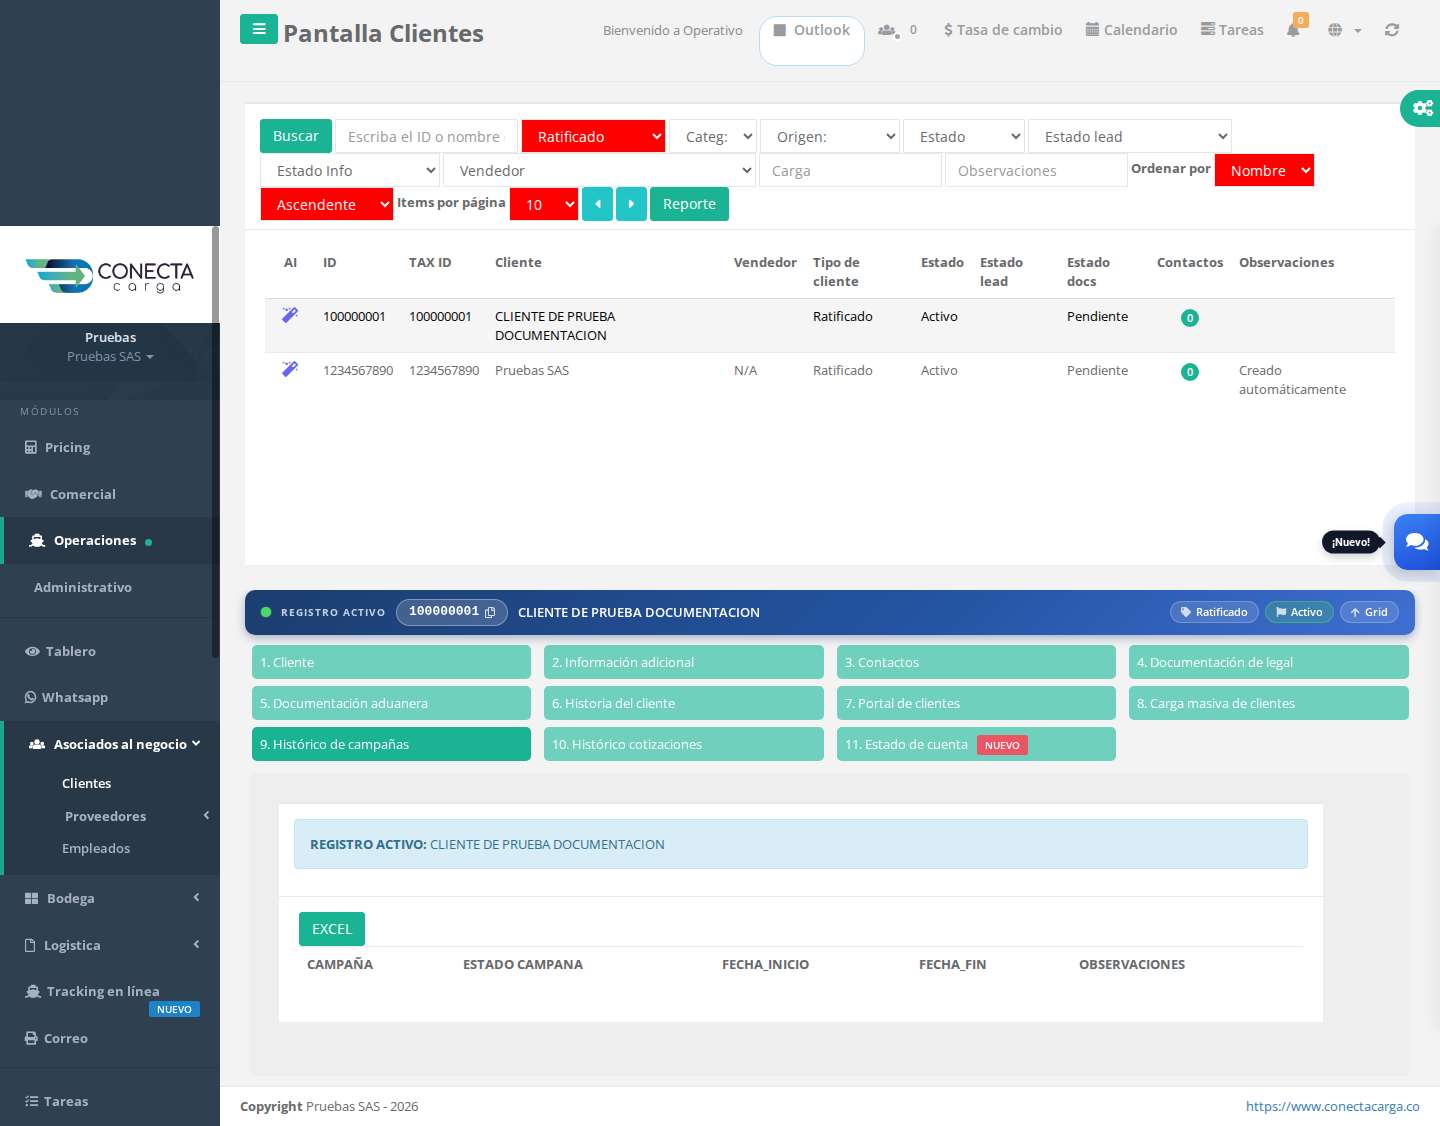Image resolution: width=1440 pixels, height=1126 pixels.
Task: Open Tablero in the sidebar
Action: [110, 651]
